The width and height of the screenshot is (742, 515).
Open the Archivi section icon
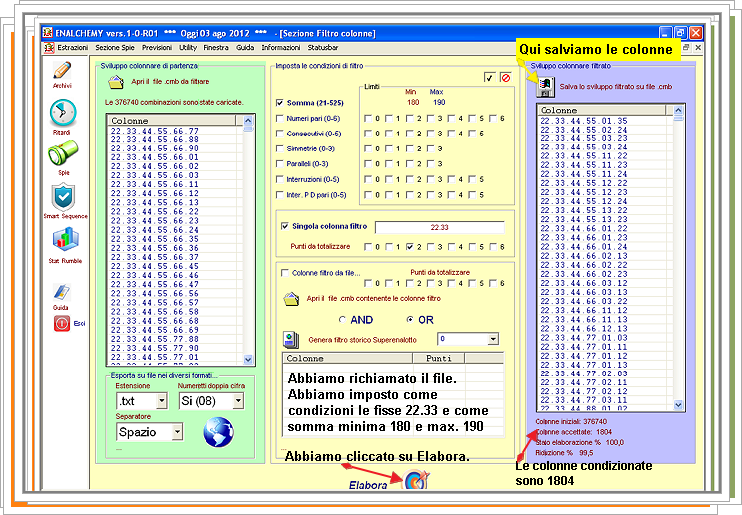[62, 70]
